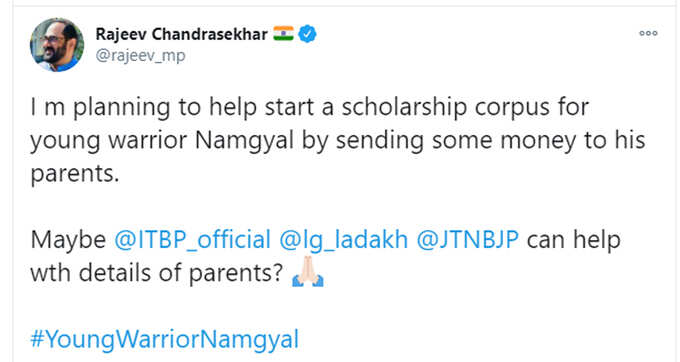Click the blue verified badge icon
Screen dimensions: 680x362
click(307, 34)
